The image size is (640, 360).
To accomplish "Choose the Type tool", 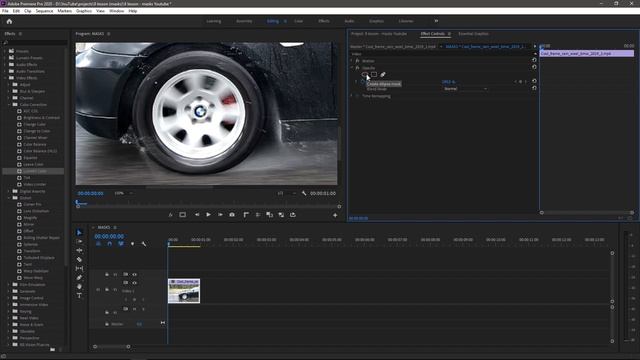I will [x=79, y=296].
